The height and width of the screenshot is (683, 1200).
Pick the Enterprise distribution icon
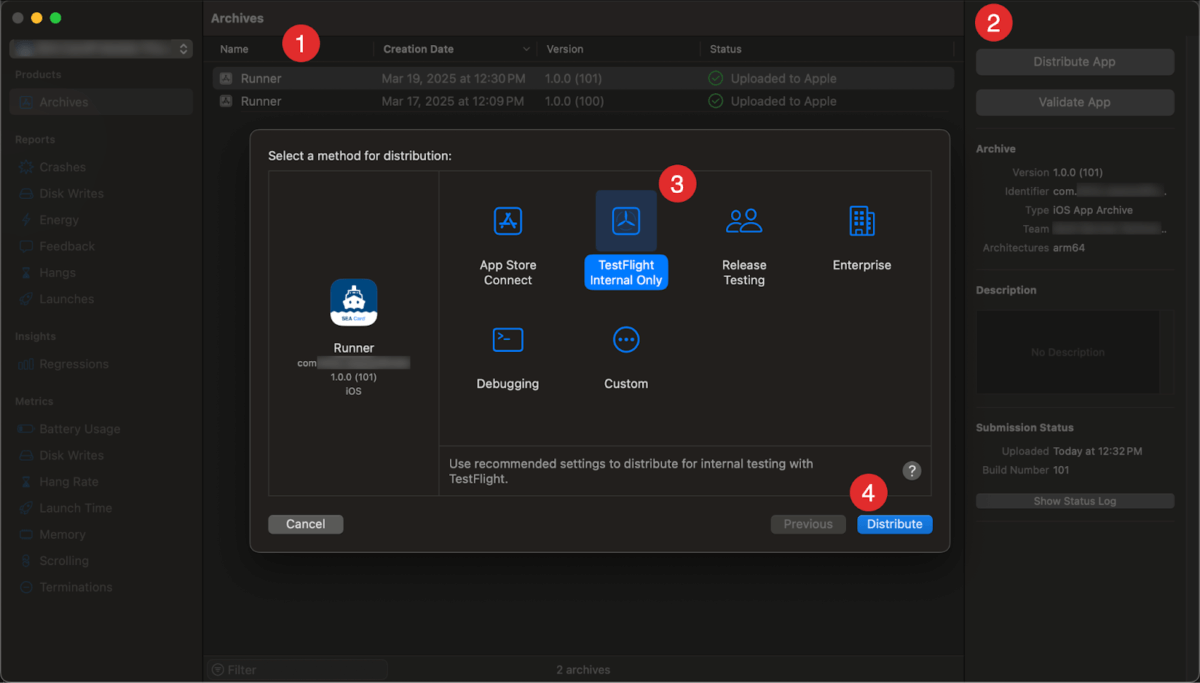(861, 221)
